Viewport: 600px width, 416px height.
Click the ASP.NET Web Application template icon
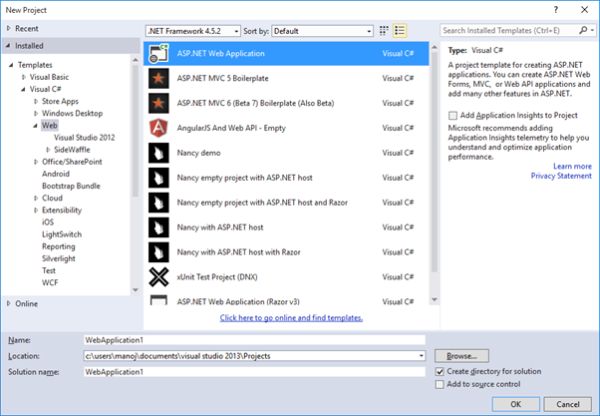(x=158, y=54)
